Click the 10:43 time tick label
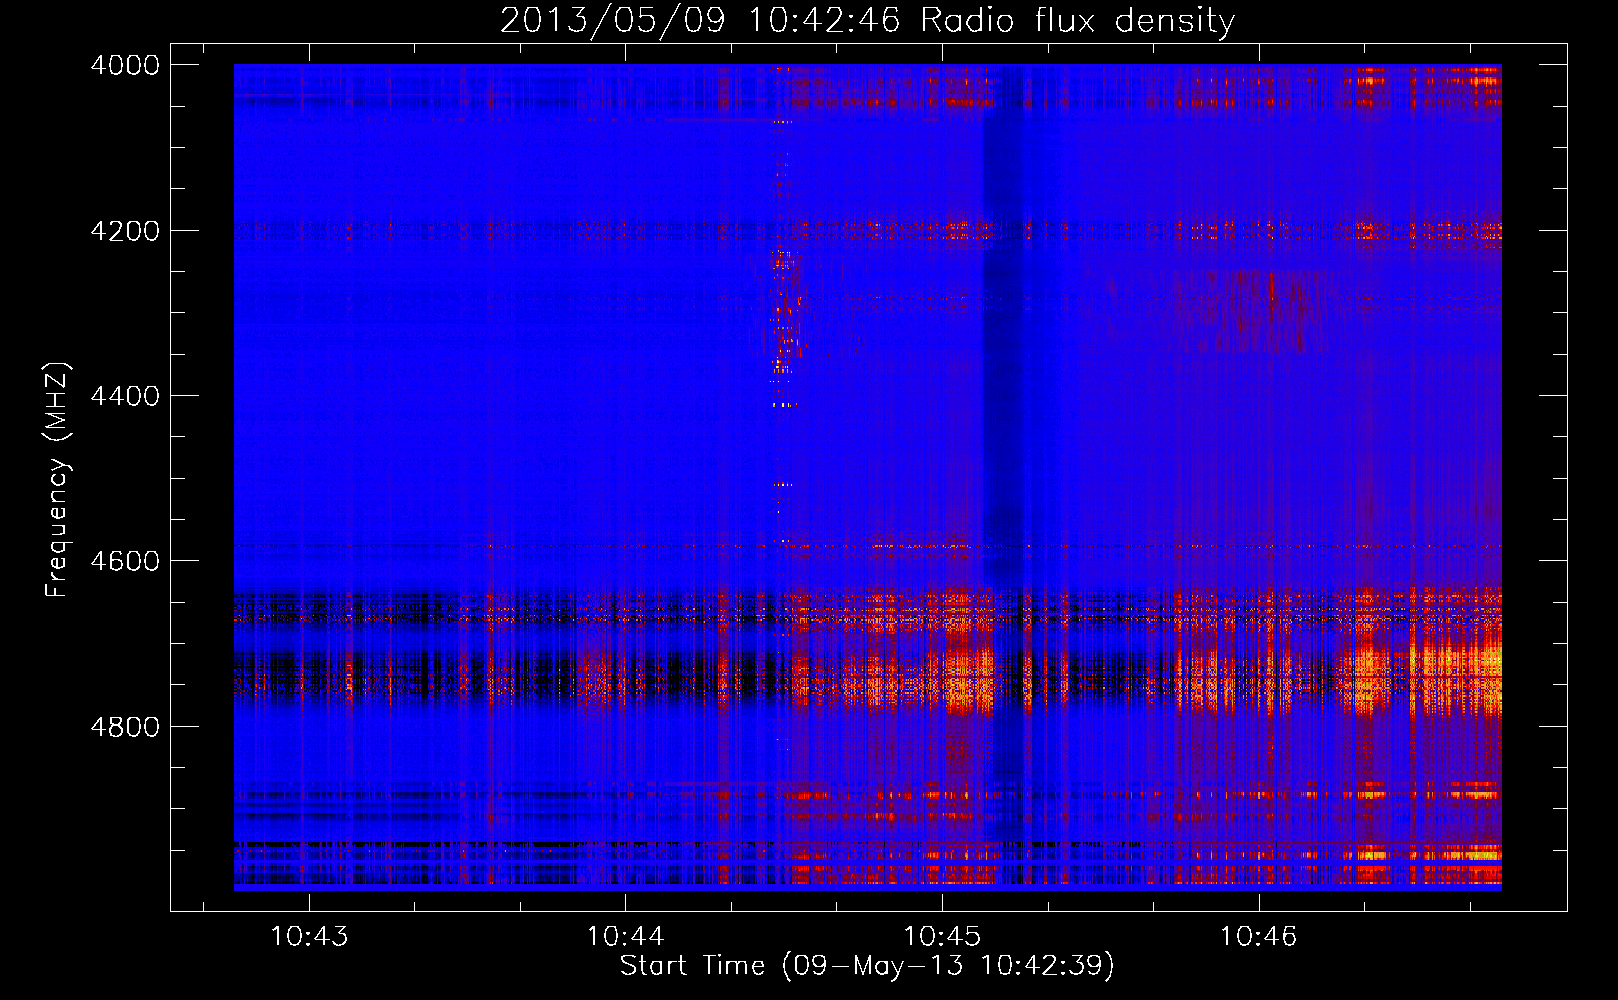The height and width of the screenshot is (1000, 1618). pyautogui.click(x=309, y=936)
